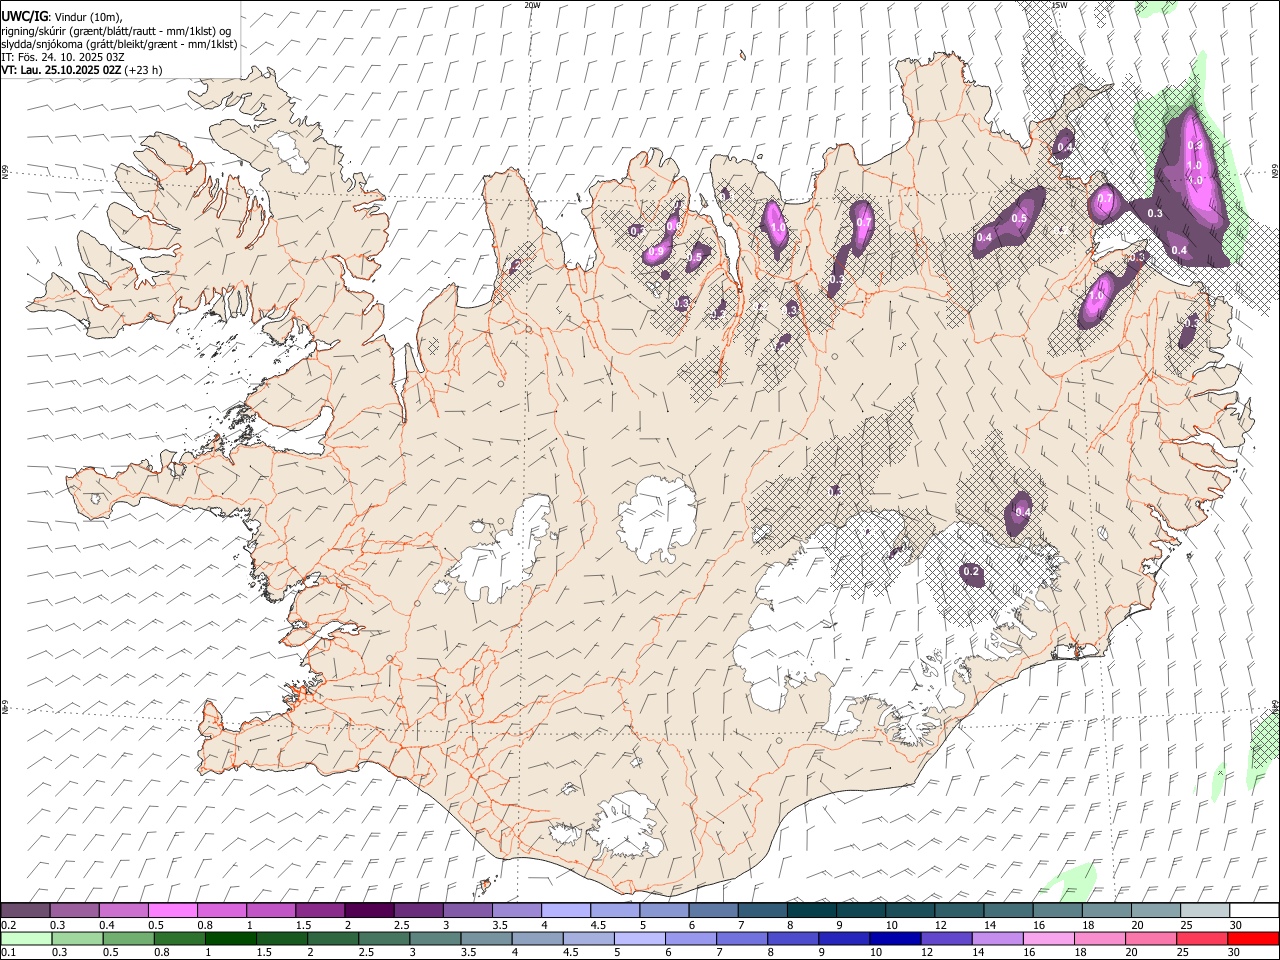The width and height of the screenshot is (1280, 960).
Task: Select the darkest green 1–1.5 swatch in the bottom legend row
Action: [230, 938]
